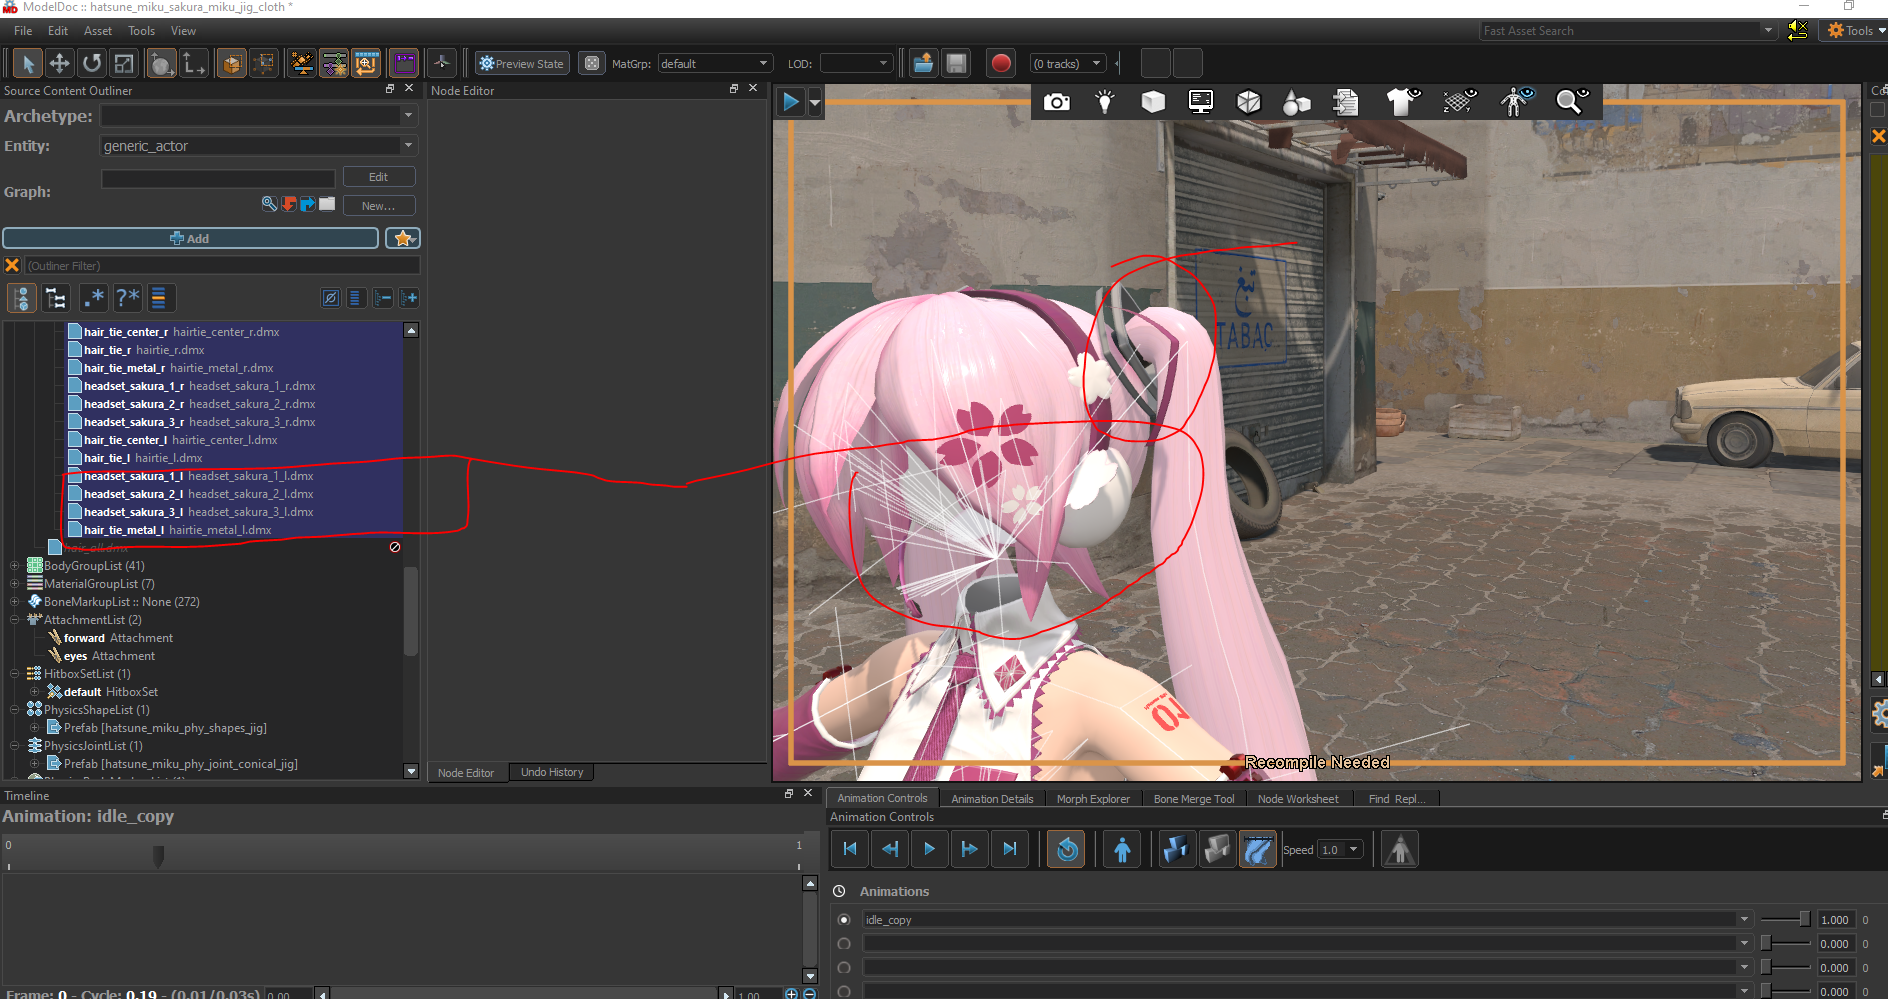The image size is (1888, 999).
Task: Click the Preview State button
Action: pos(522,64)
